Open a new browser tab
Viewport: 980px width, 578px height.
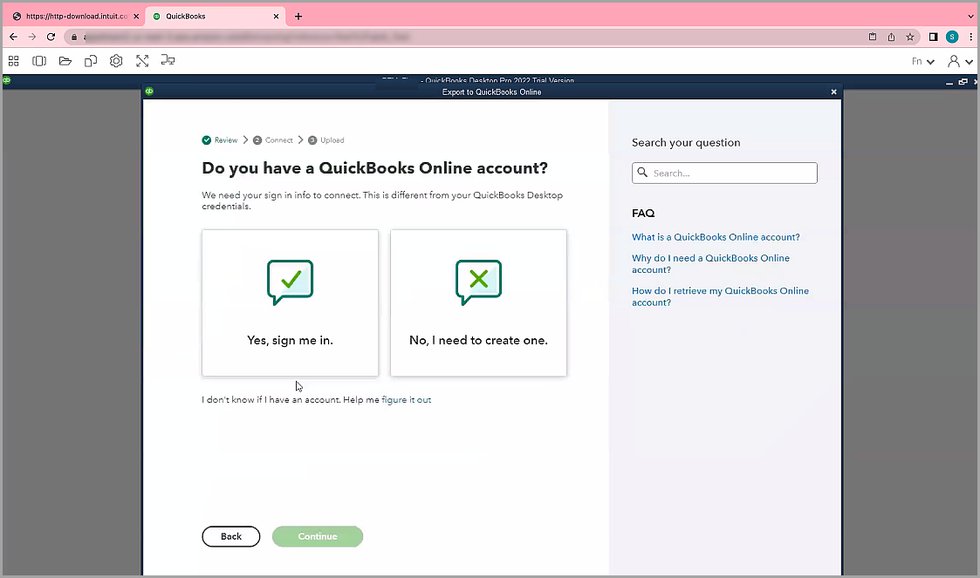[x=298, y=16]
